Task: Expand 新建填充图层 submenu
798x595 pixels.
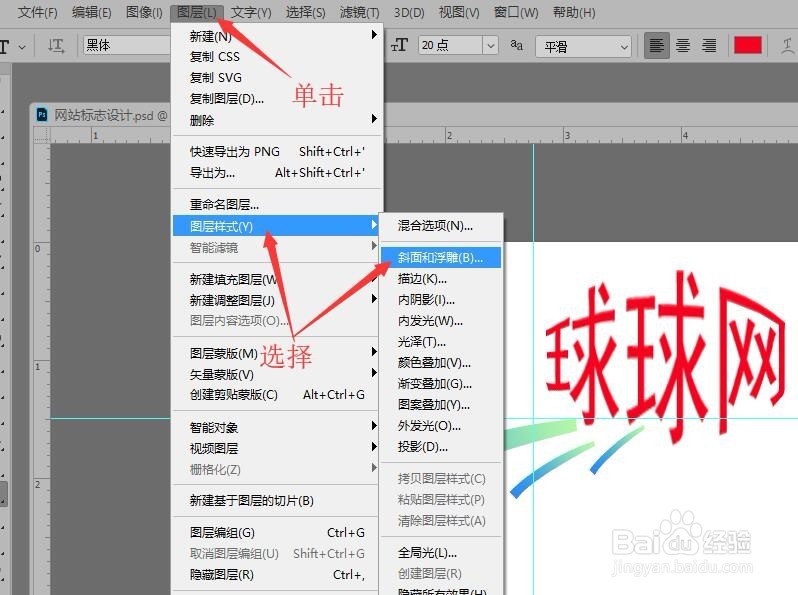Action: pyautogui.click(x=277, y=279)
